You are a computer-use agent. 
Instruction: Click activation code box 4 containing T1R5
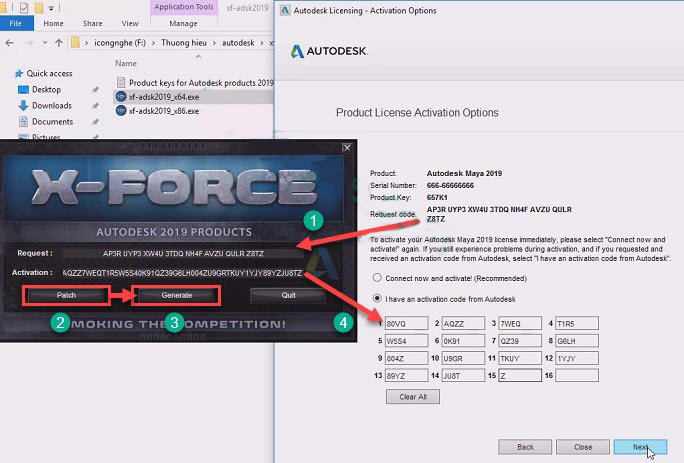[x=577, y=323]
